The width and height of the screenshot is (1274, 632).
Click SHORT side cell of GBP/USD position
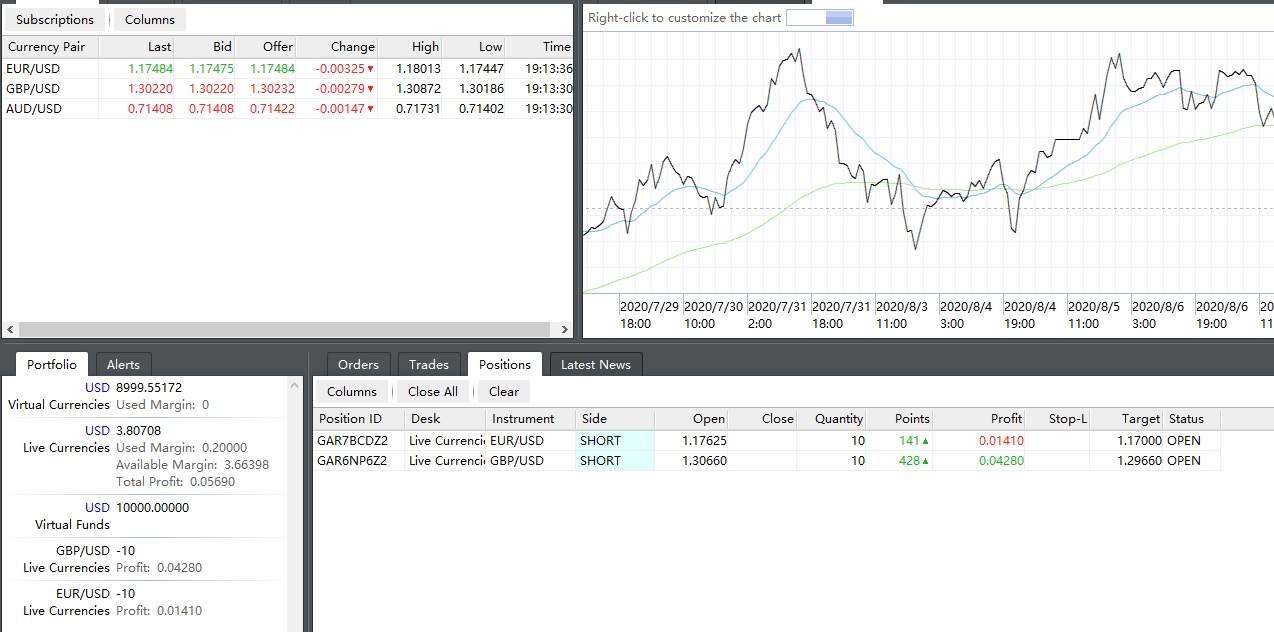(x=615, y=461)
